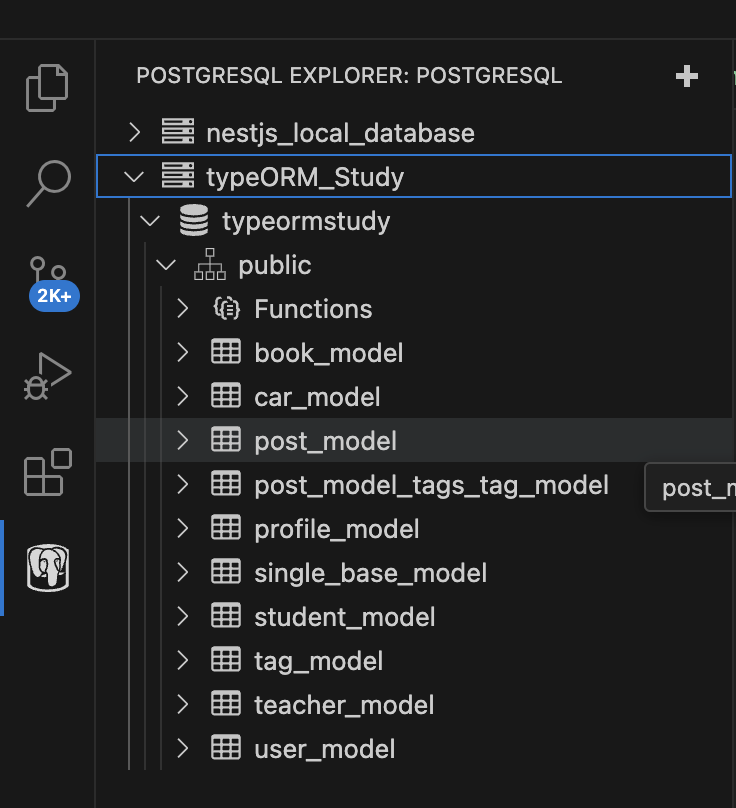Expand the teacher_model table

click(182, 704)
